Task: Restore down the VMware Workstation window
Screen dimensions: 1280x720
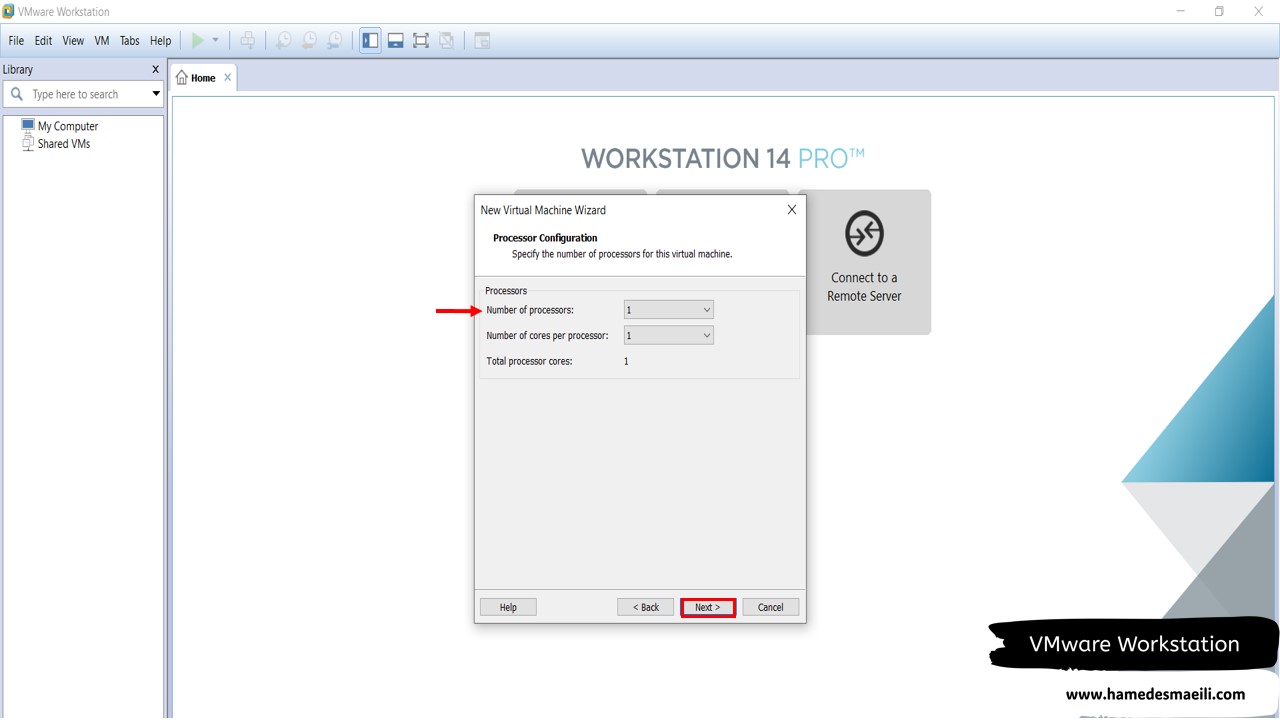Action: pos(1219,12)
